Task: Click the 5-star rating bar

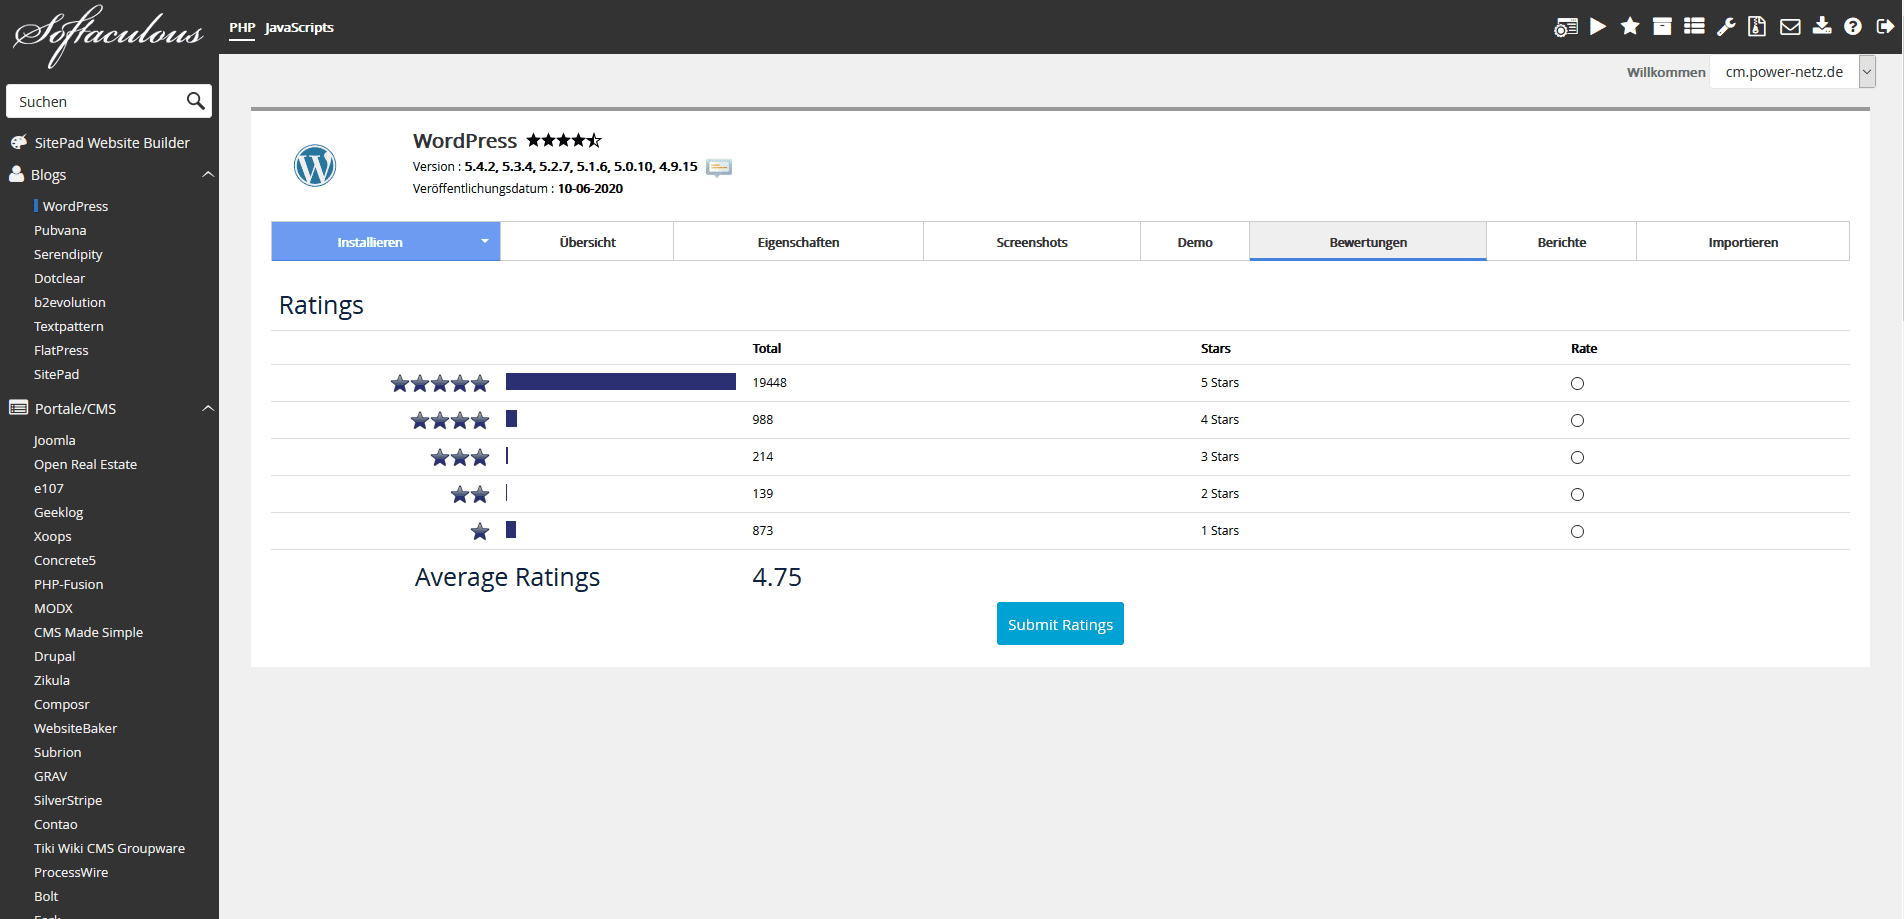Action: [620, 382]
